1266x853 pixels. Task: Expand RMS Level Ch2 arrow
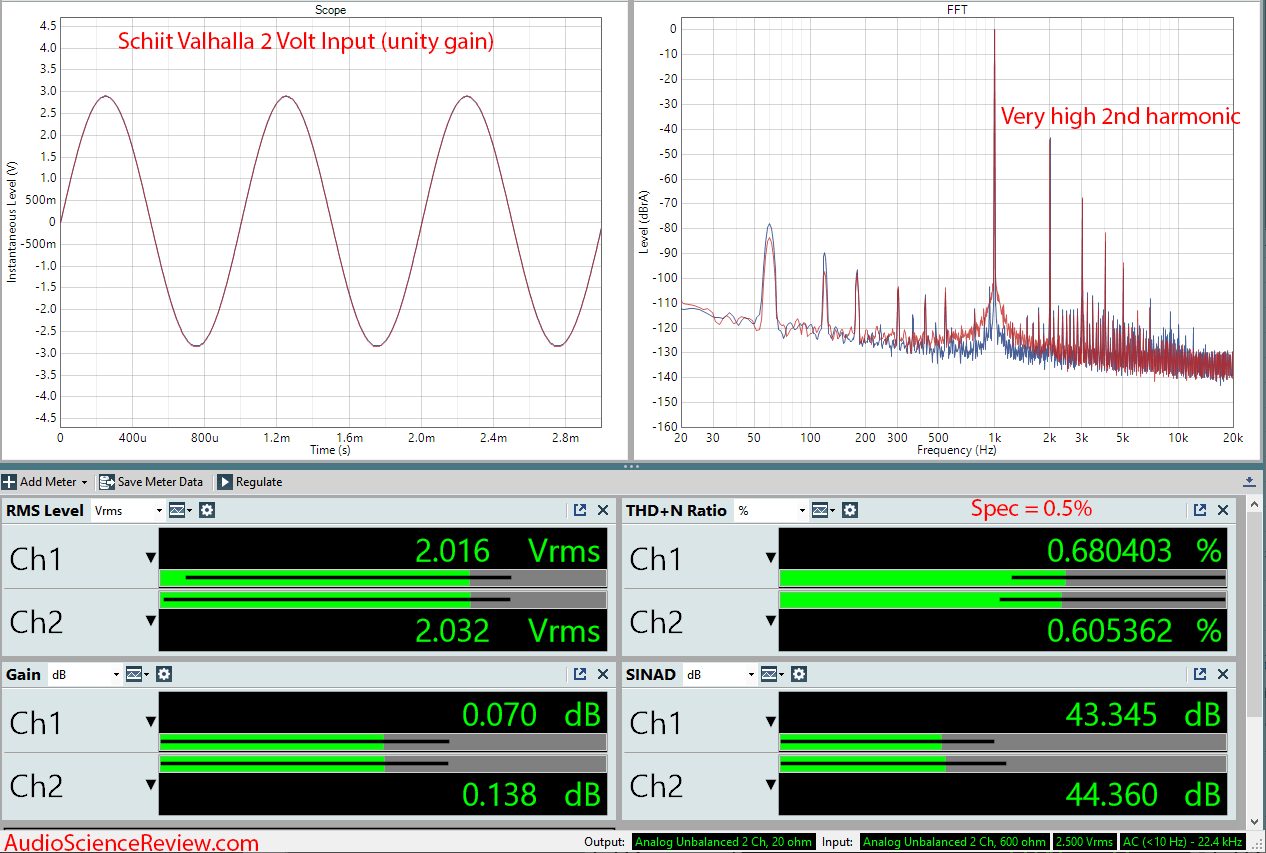click(x=151, y=621)
